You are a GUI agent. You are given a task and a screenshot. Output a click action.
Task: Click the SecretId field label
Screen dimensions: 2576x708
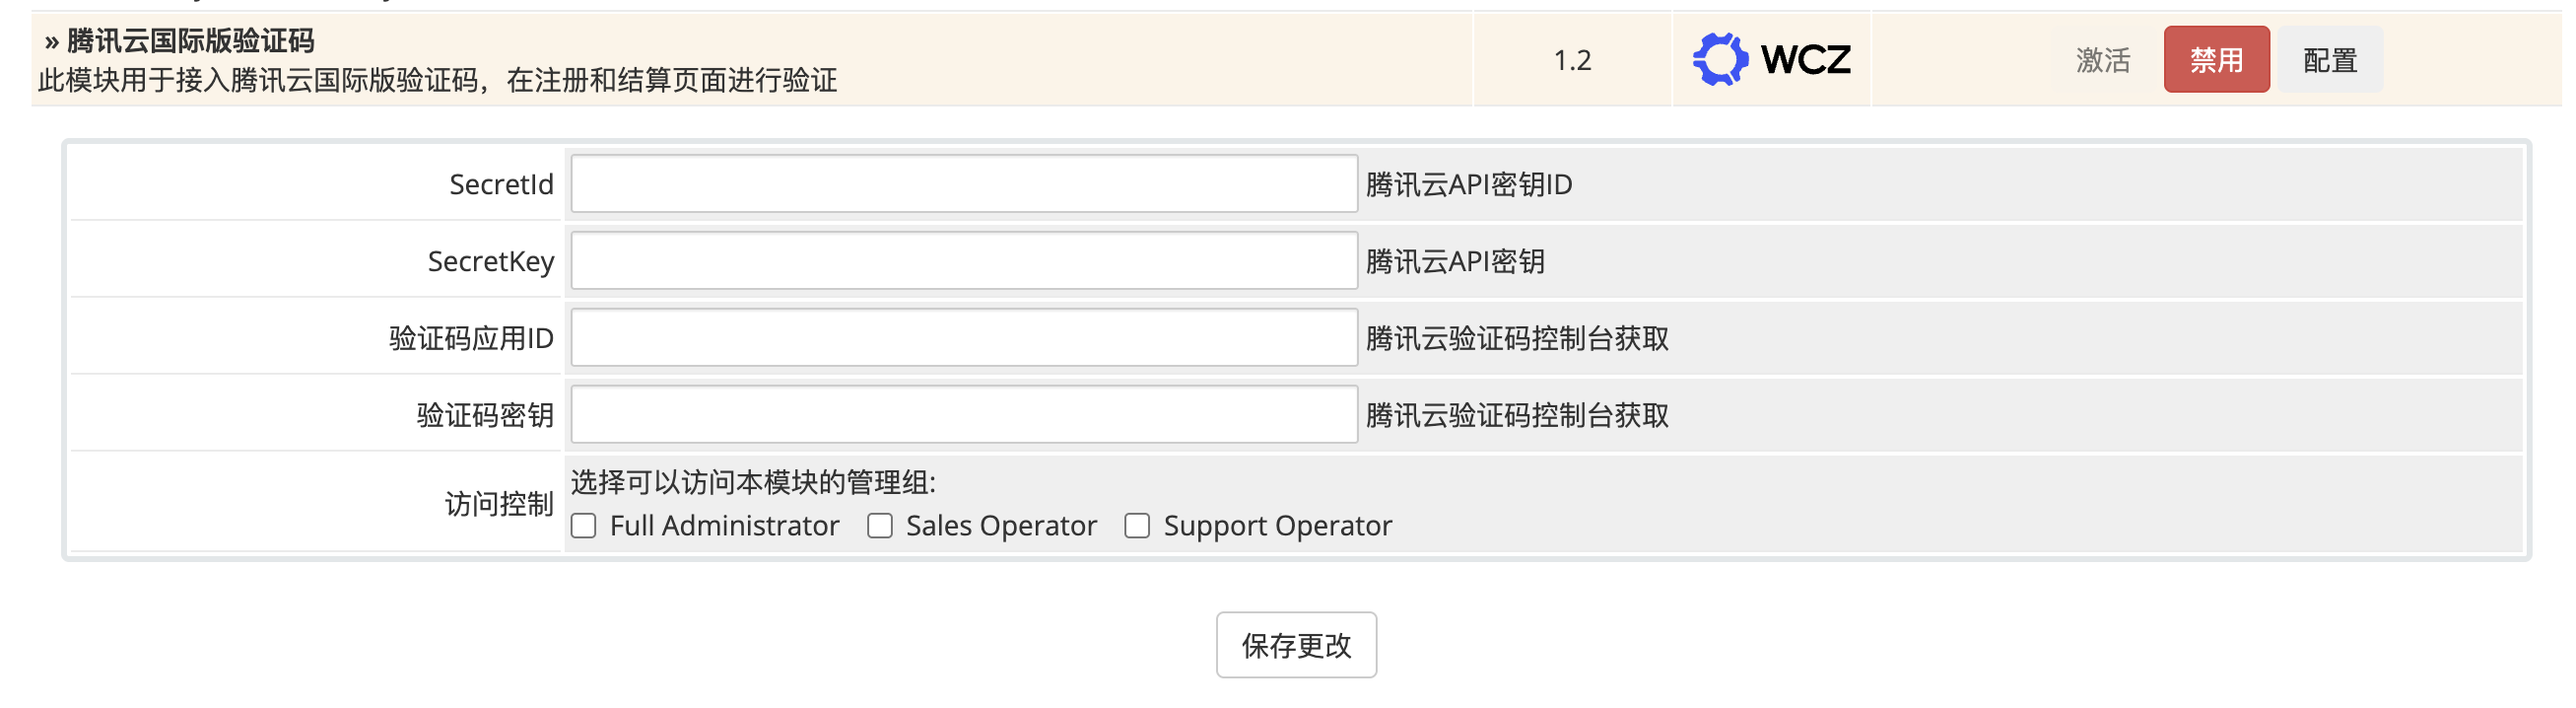click(x=501, y=184)
